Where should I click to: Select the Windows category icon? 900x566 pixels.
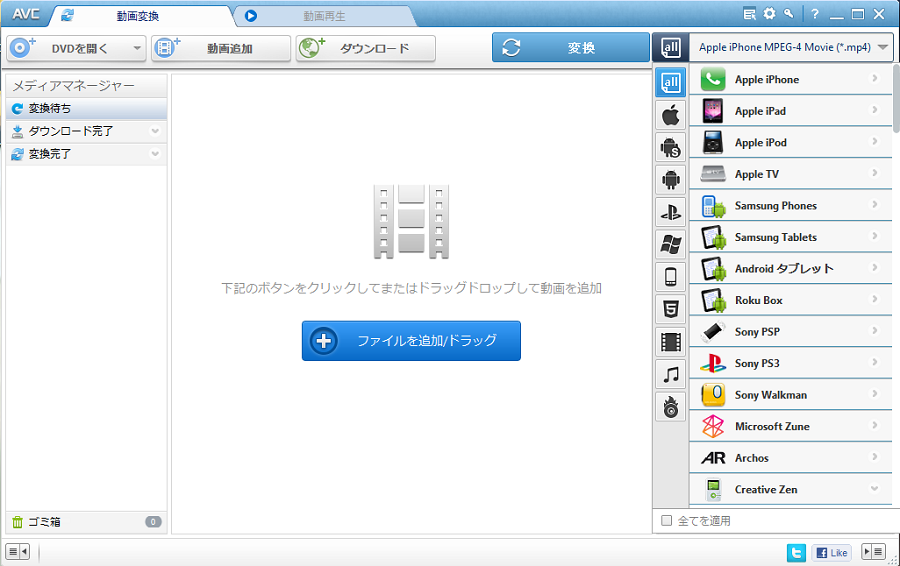coord(670,245)
